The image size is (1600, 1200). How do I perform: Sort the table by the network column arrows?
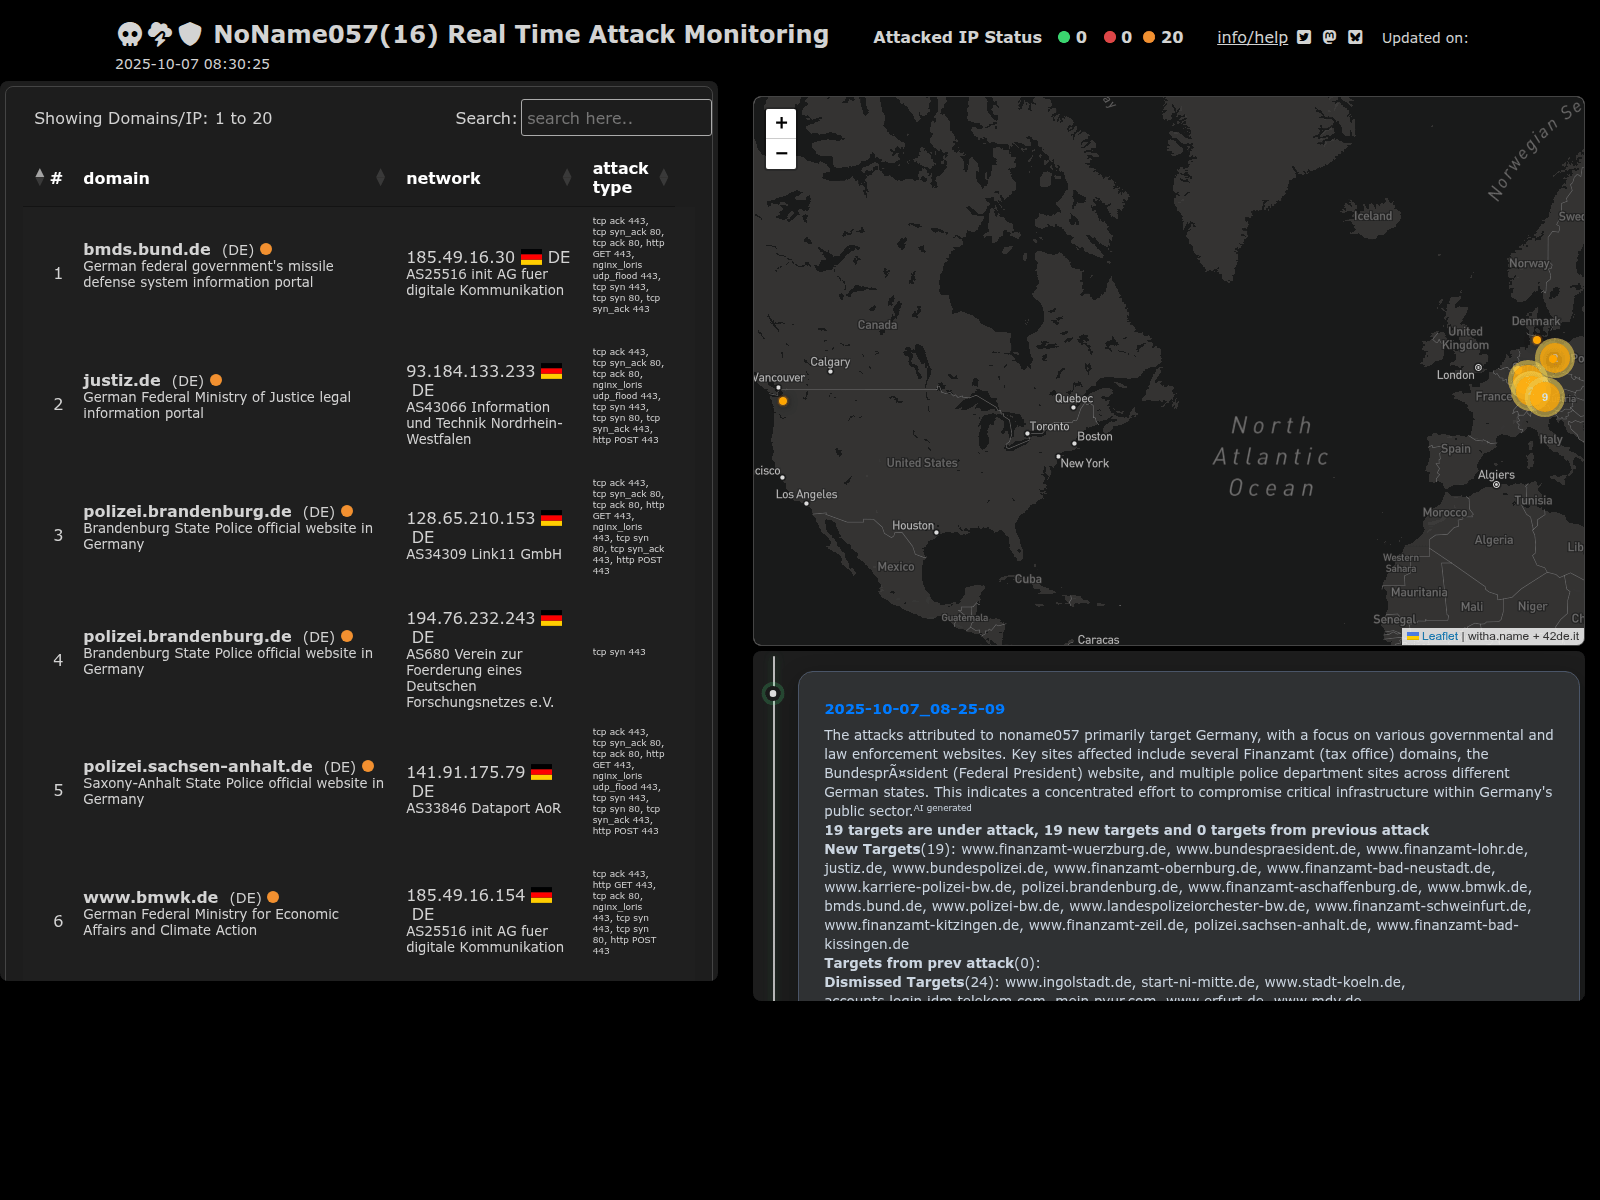click(x=567, y=177)
